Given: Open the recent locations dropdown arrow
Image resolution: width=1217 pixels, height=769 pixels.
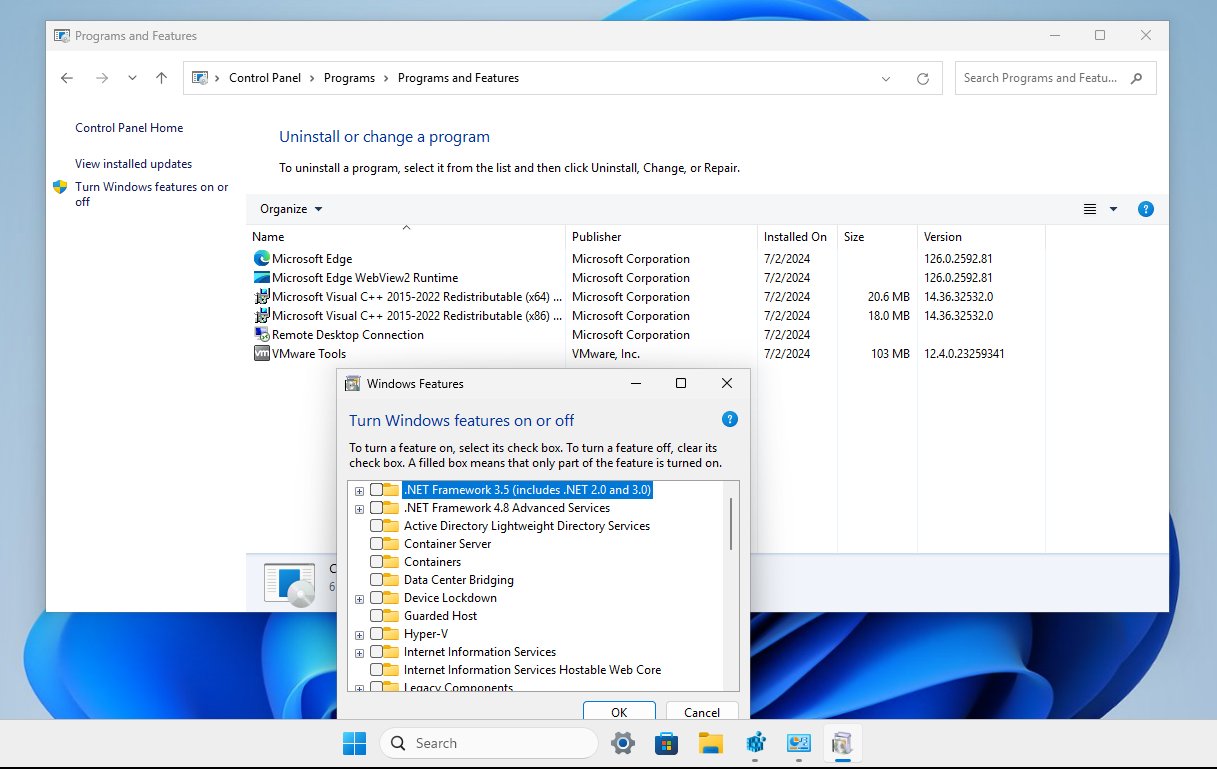Looking at the screenshot, I should (132, 78).
